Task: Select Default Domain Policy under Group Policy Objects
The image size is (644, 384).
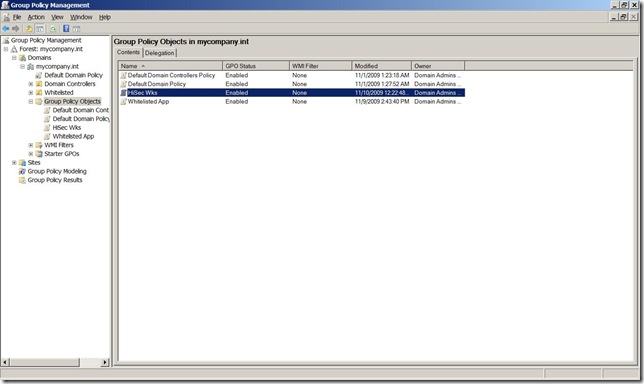Action: click(81, 119)
